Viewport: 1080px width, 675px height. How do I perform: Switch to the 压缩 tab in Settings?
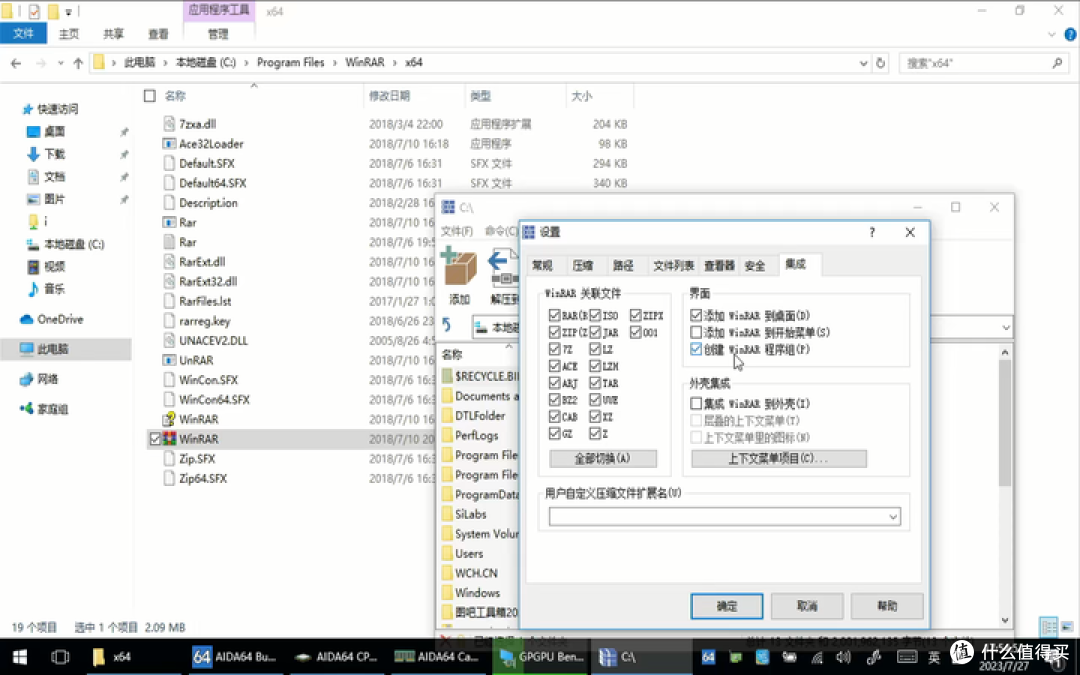pyautogui.click(x=583, y=266)
